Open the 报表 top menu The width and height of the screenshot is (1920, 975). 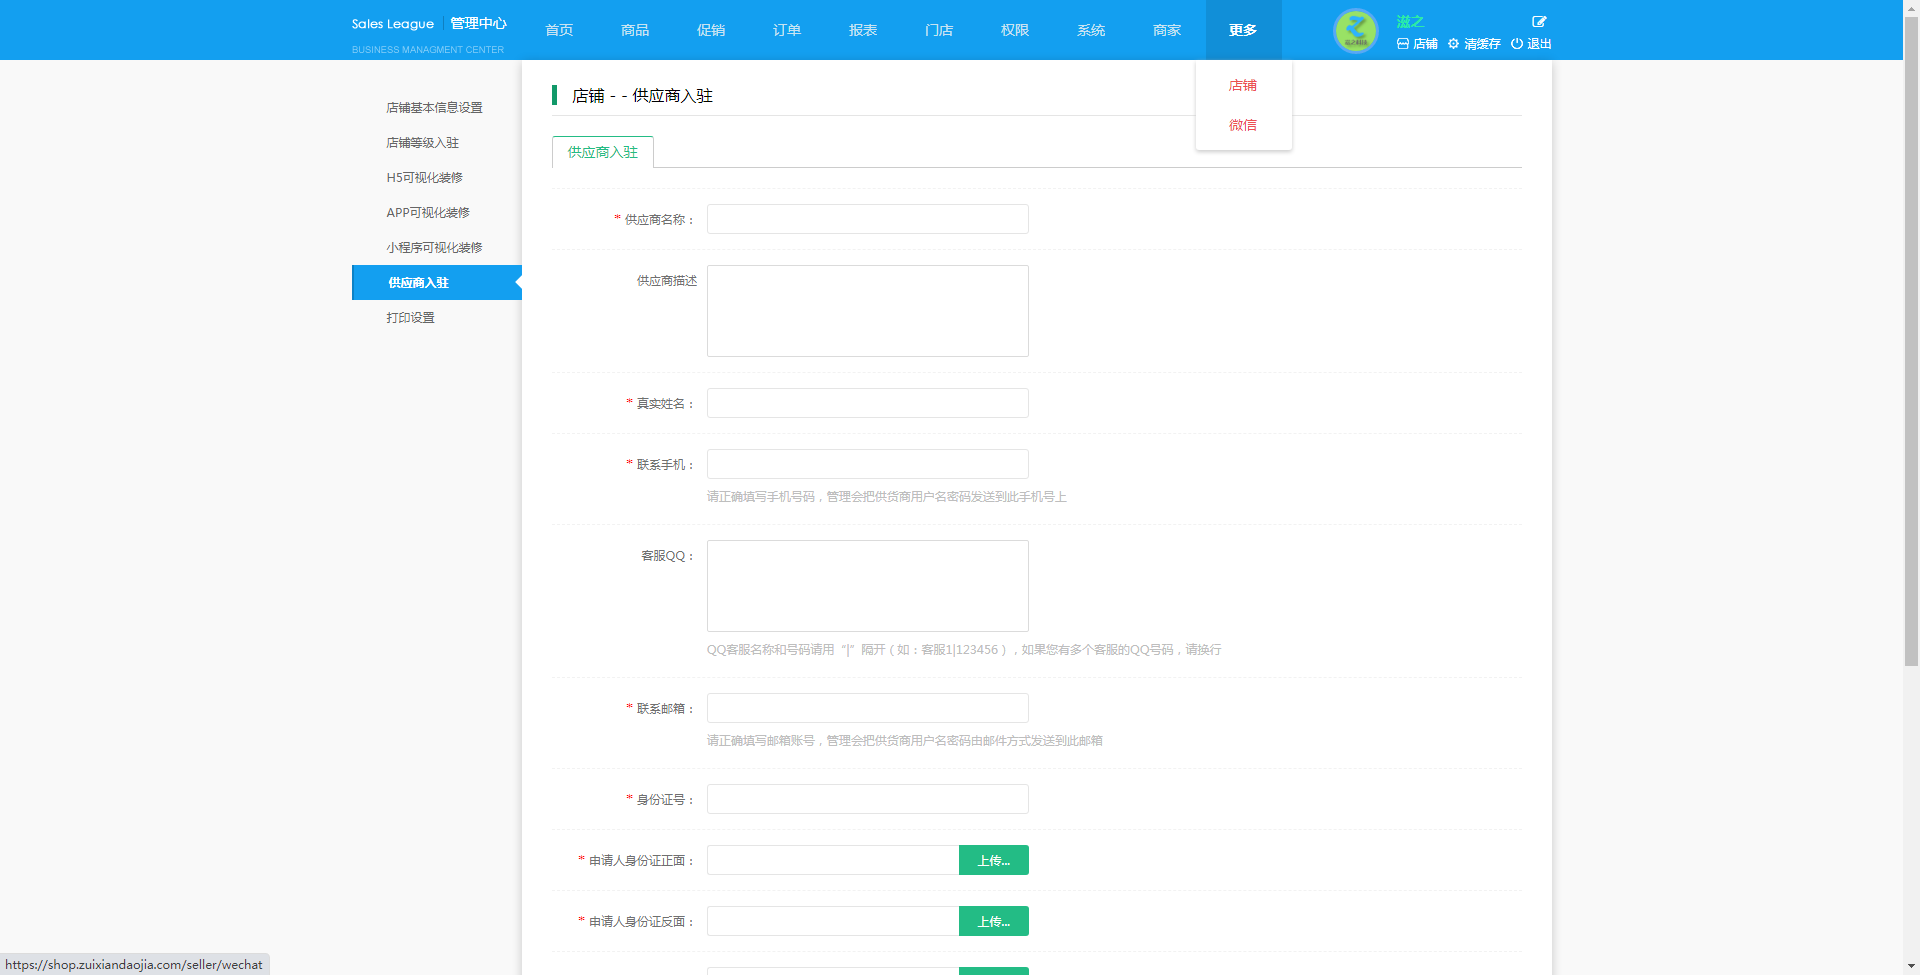click(863, 30)
